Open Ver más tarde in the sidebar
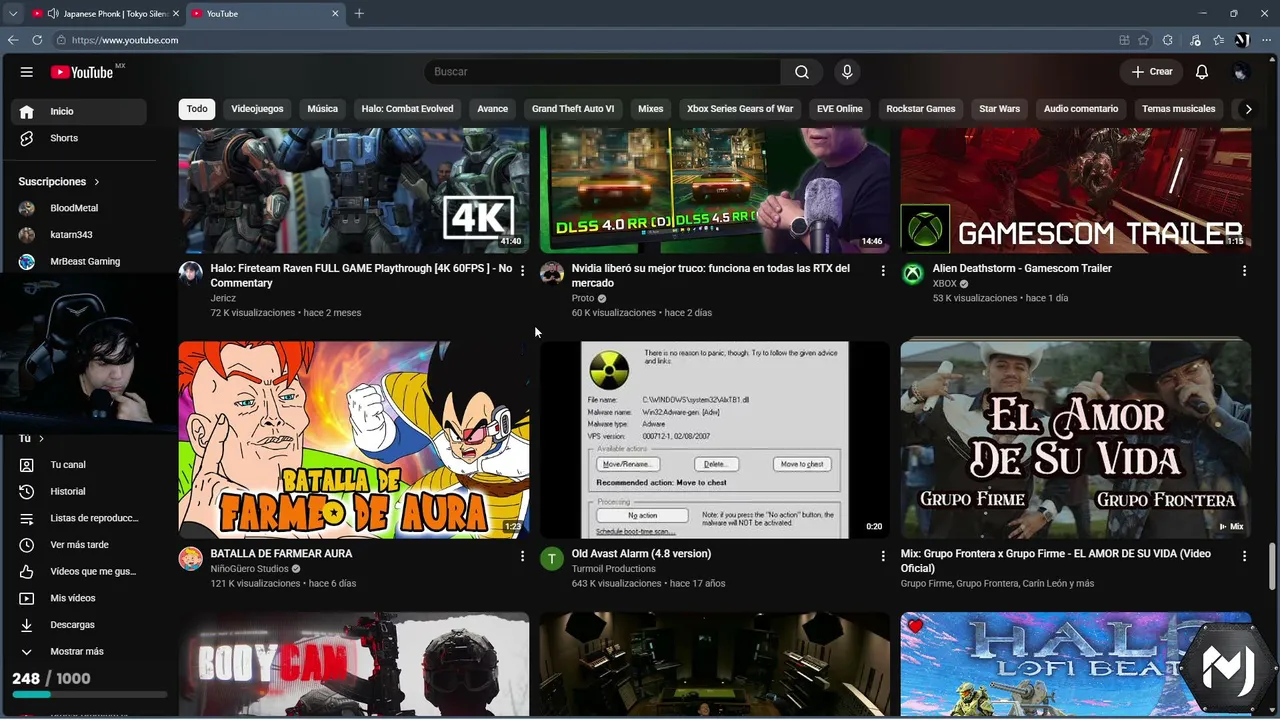 [x=79, y=545]
